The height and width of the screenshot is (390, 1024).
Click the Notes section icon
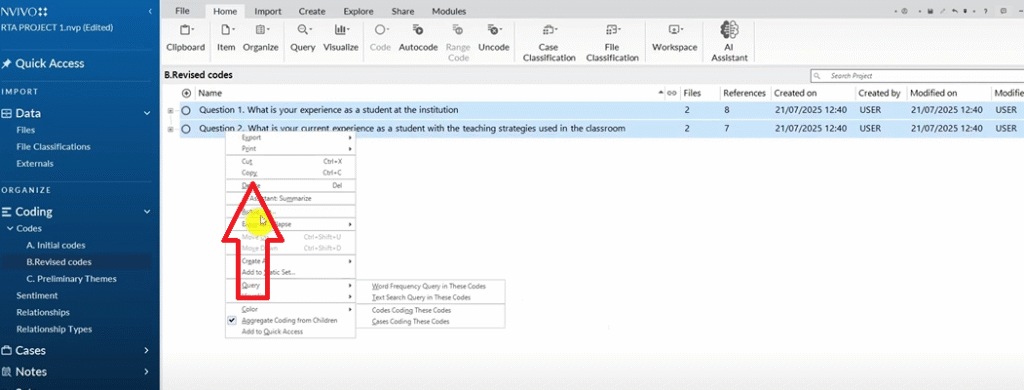click(x=7, y=372)
